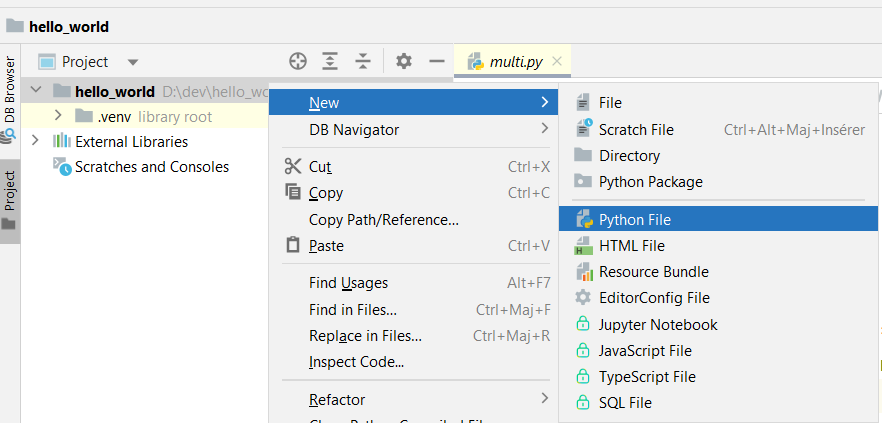Viewport: 882px width, 423px height.
Task: Click the Collapse All icon in Project toolbar
Action: tap(363, 61)
